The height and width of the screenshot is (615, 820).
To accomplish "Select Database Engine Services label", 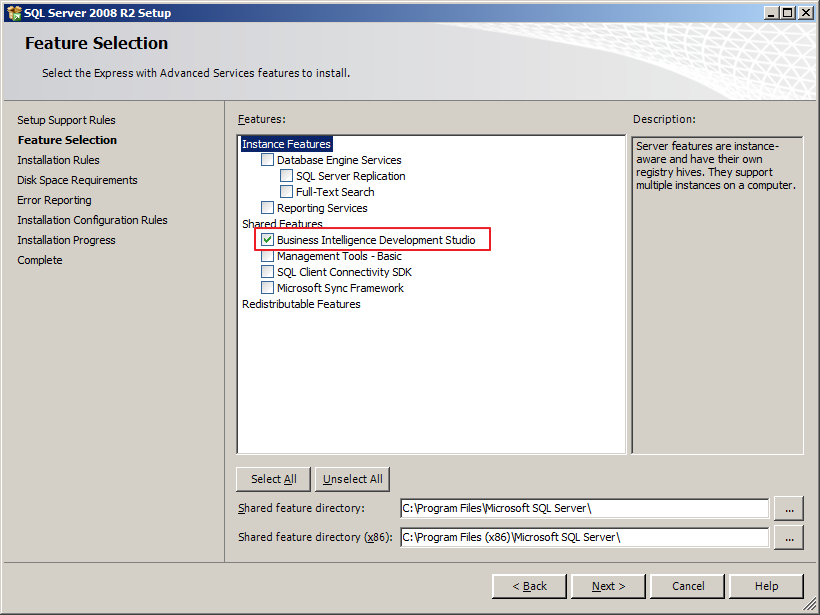I will pos(339,160).
